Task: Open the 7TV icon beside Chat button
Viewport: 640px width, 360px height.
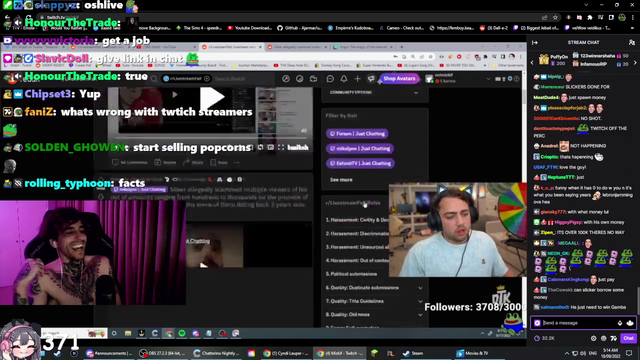Action: point(613,338)
